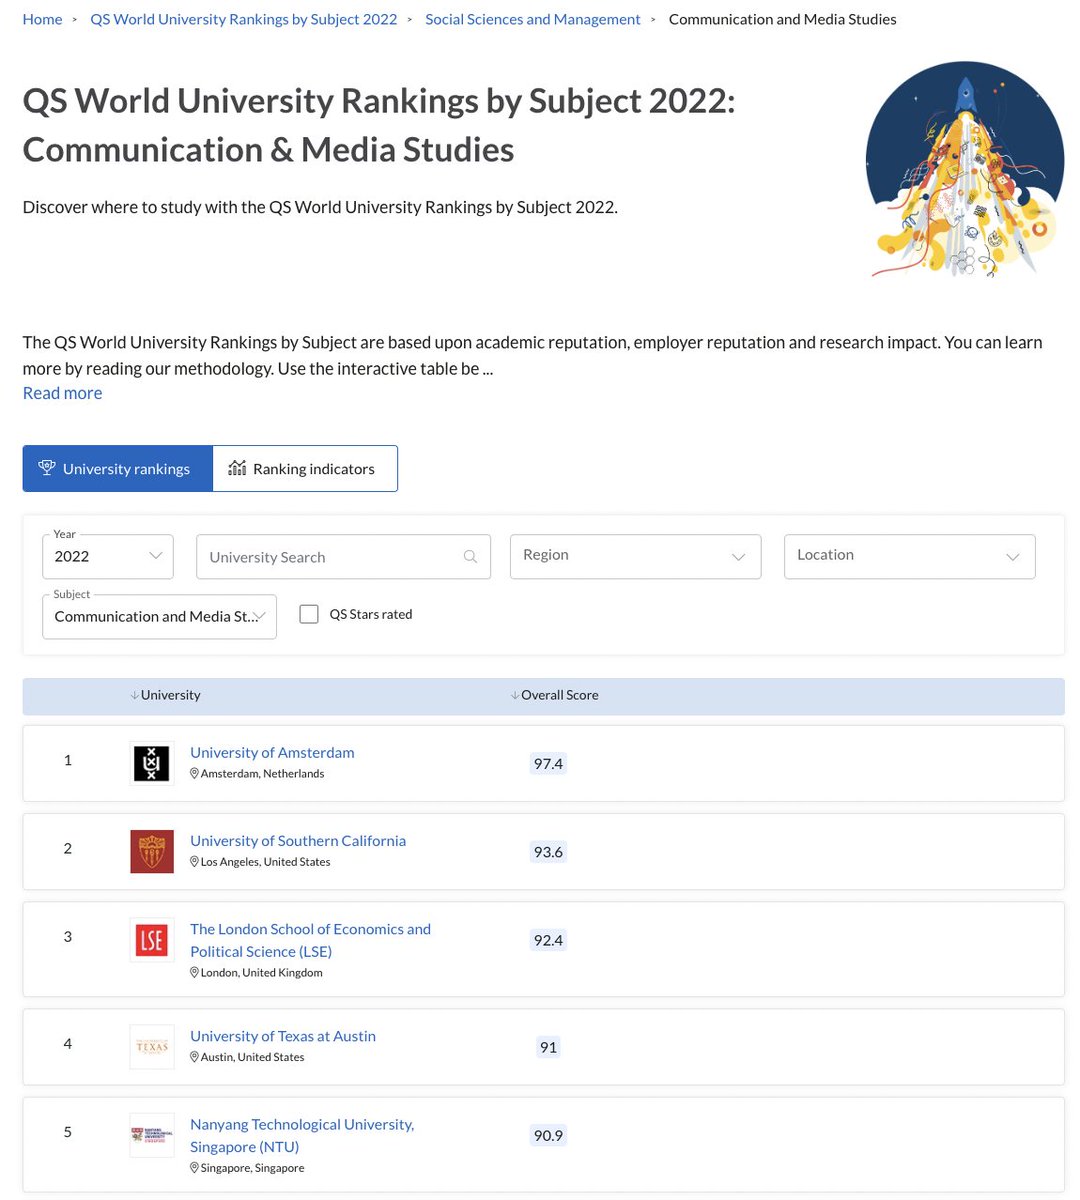This screenshot has height=1200, width=1080.
Task: Open the Subject Communication and Media dropdown
Action: pos(160,616)
